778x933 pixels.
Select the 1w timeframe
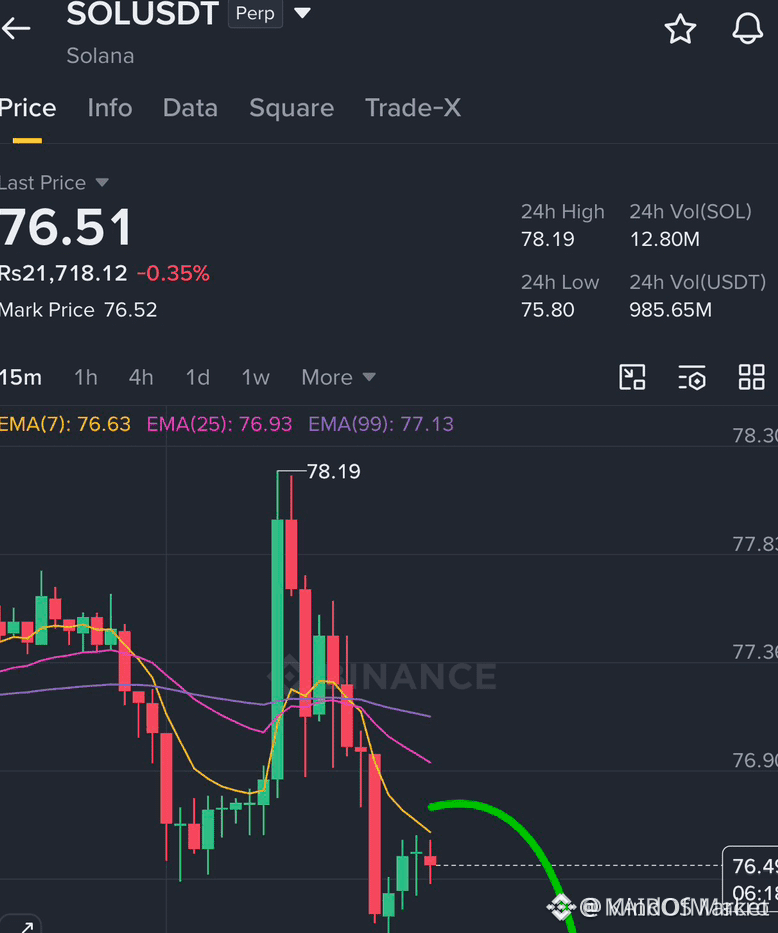255,377
